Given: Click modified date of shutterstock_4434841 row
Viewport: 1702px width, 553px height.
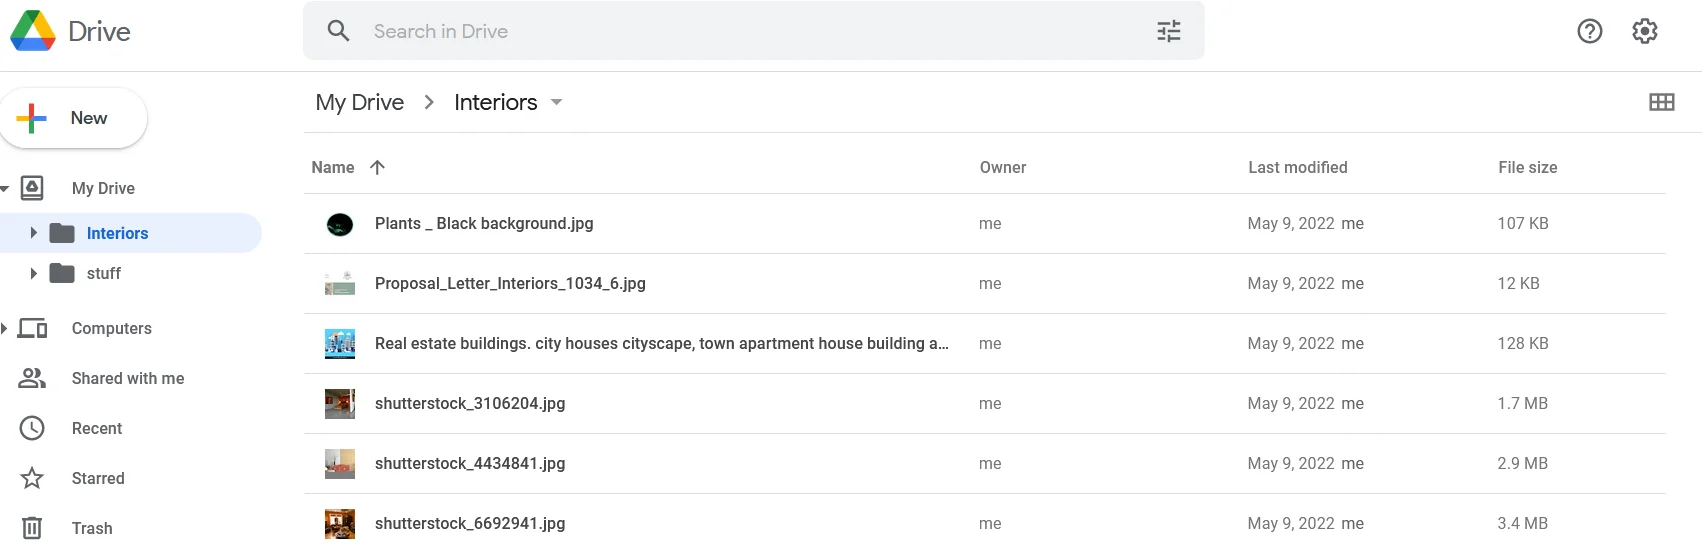Looking at the screenshot, I should (x=1291, y=463).
